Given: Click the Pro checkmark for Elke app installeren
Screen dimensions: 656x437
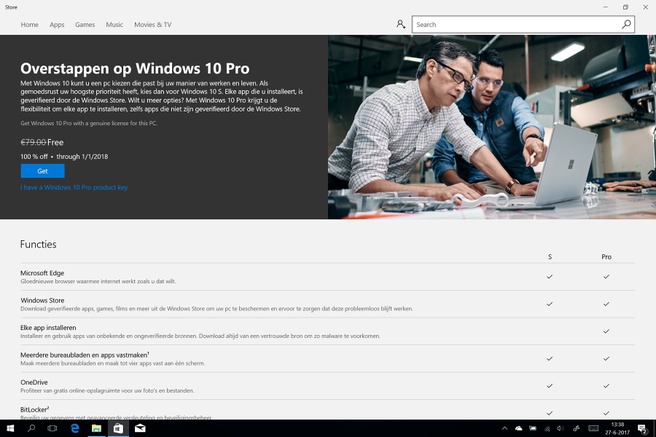Looking at the screenshot, I should 606,331.
